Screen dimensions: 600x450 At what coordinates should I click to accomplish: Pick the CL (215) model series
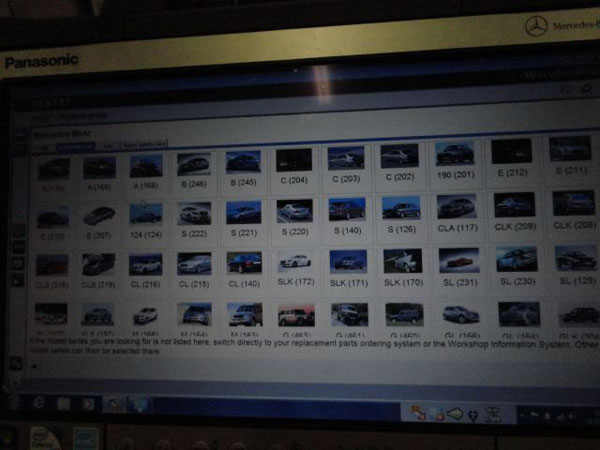[194, 271]
